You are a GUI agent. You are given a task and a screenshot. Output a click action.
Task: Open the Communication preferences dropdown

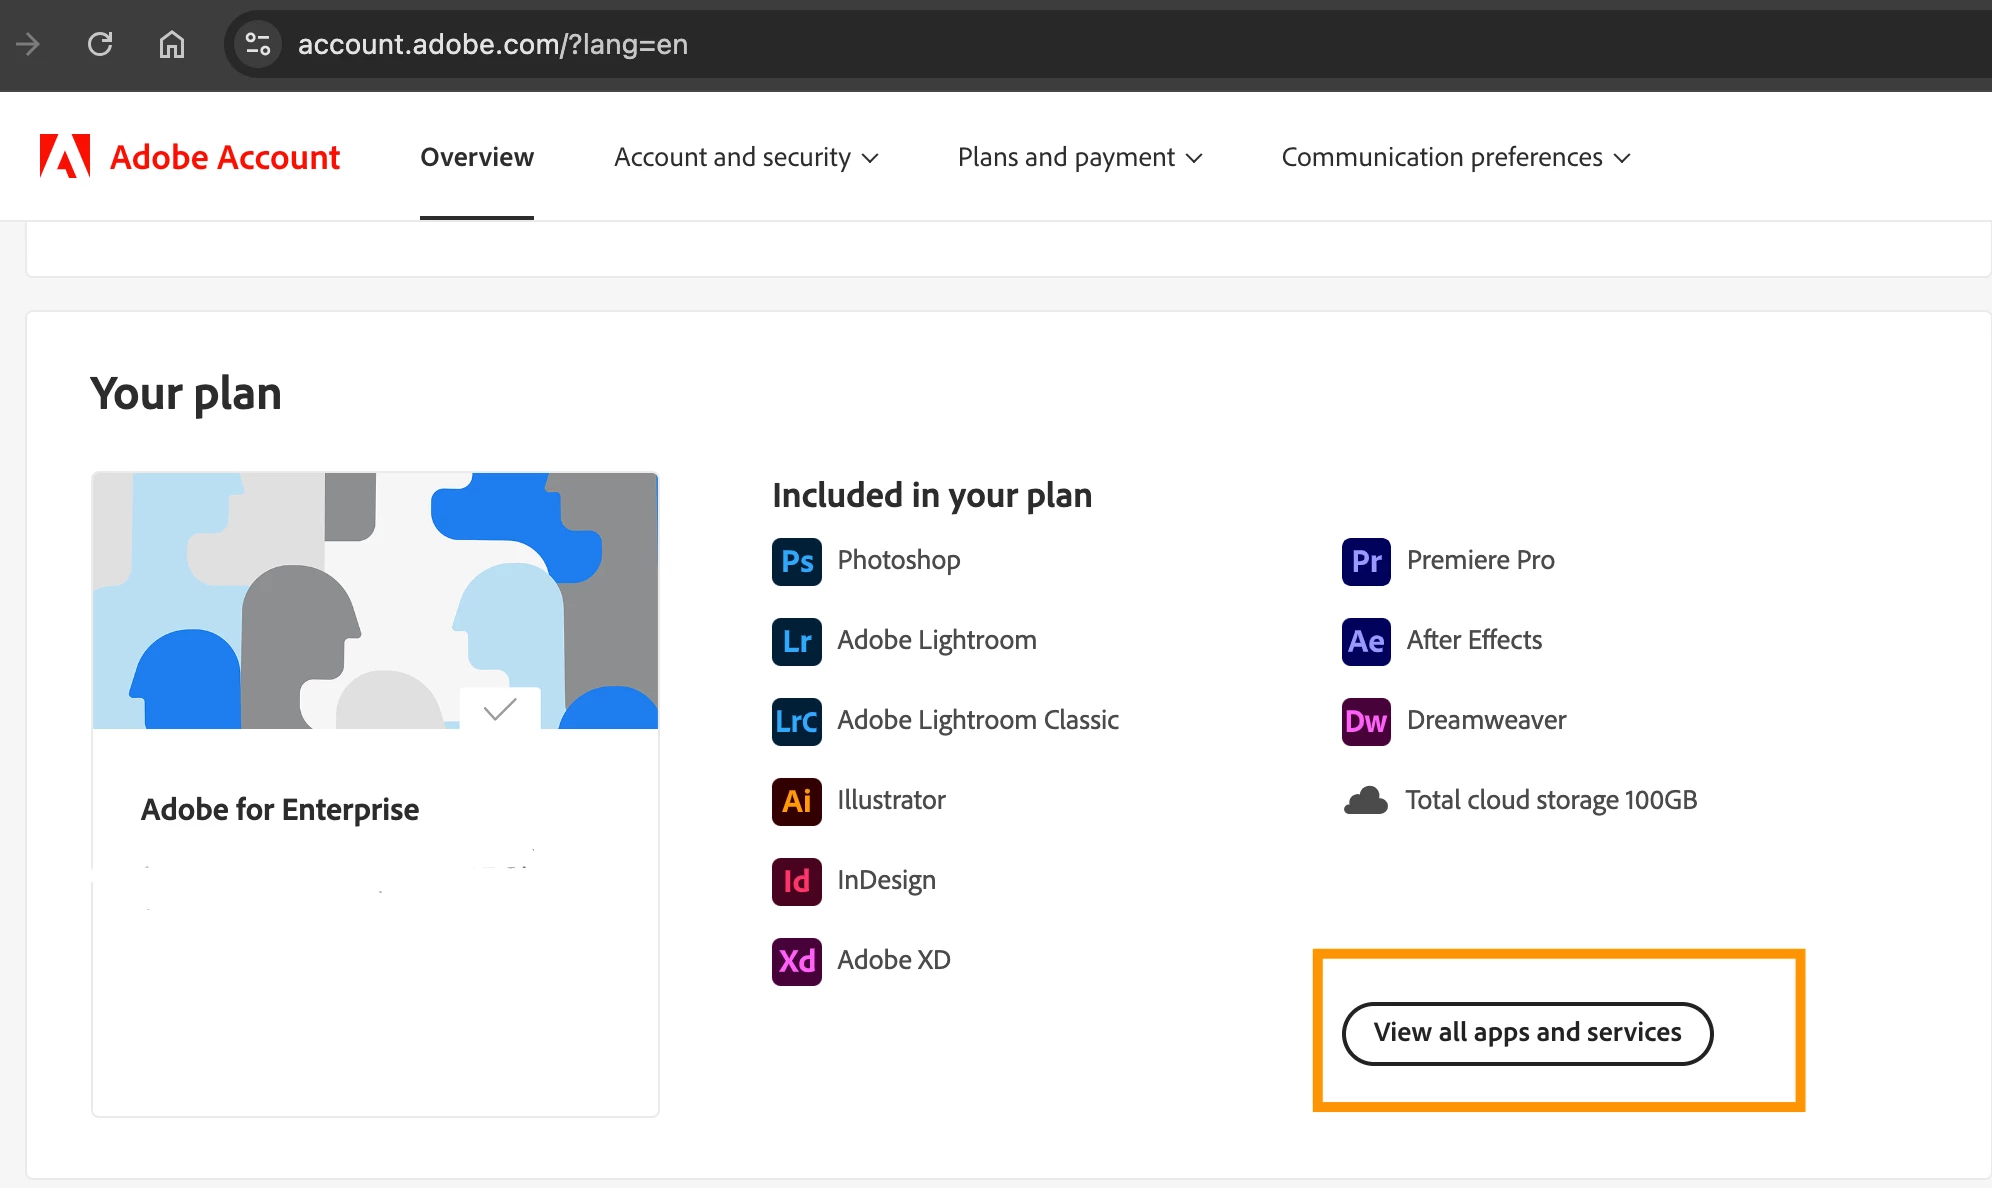point(1456,157)
